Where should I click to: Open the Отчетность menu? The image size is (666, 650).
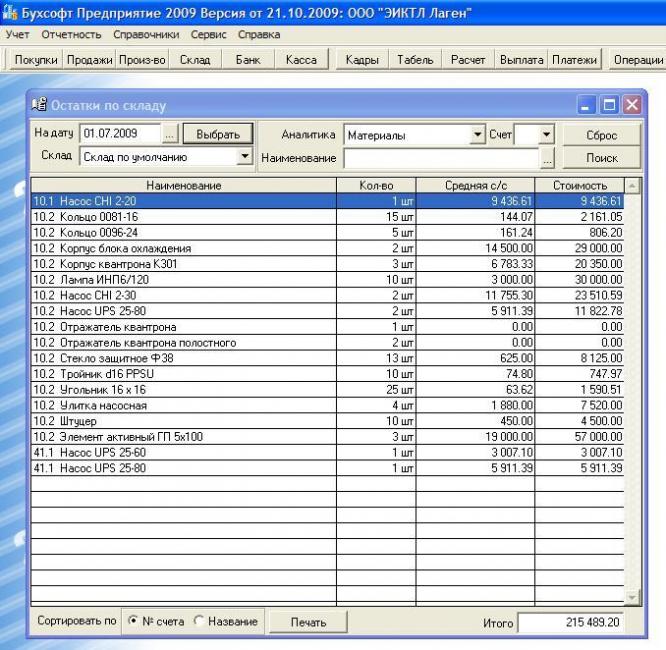tap(71, 34)
